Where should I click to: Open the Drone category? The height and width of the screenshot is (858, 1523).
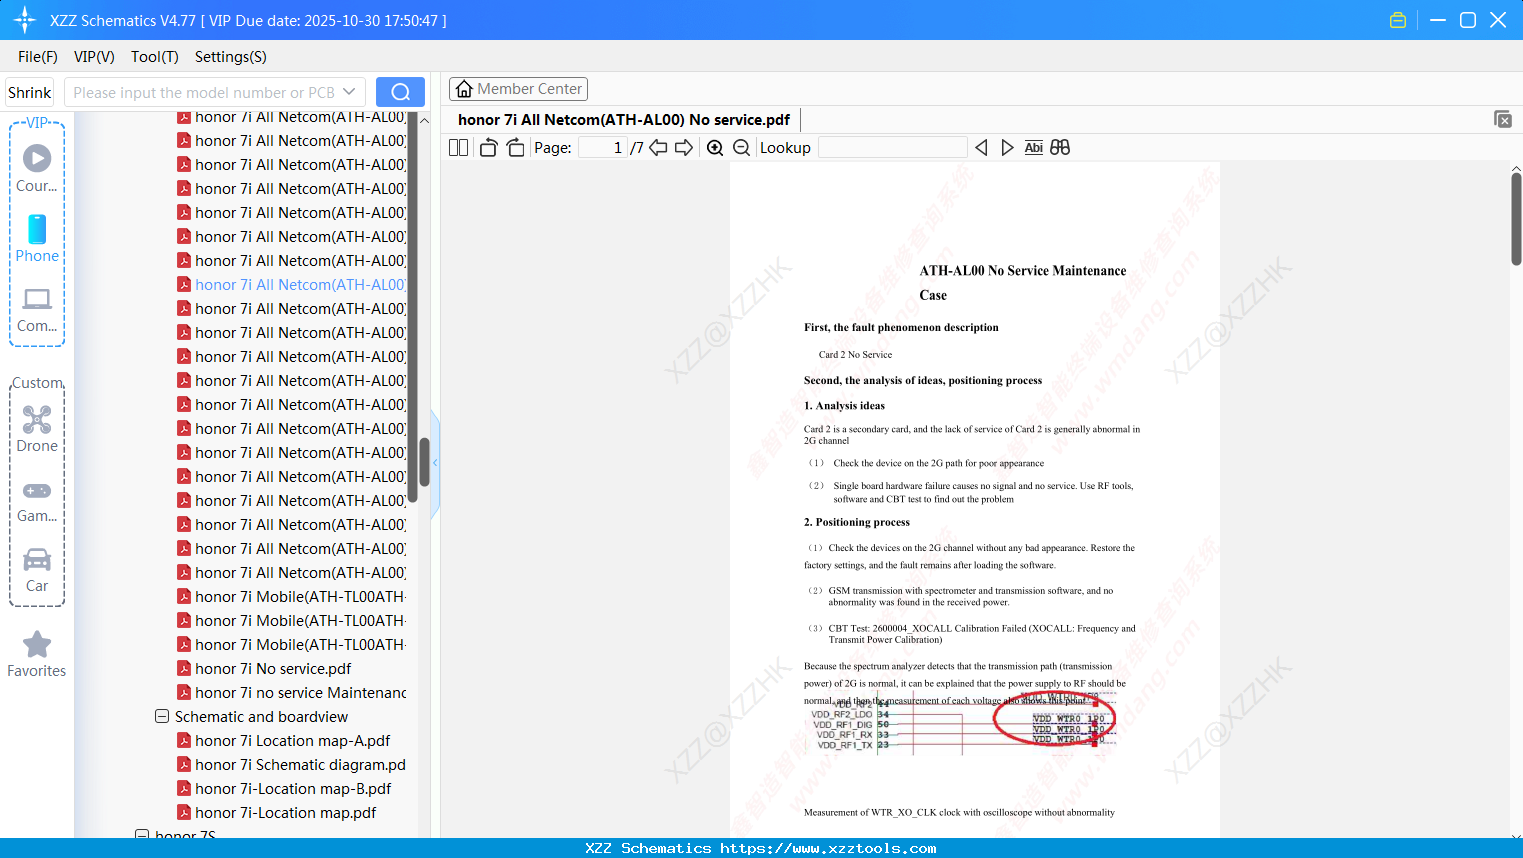(37, 429)
